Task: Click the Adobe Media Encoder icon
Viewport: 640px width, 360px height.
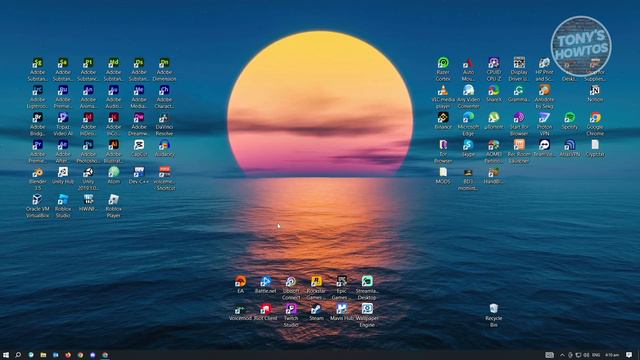Action: point(139,90)
